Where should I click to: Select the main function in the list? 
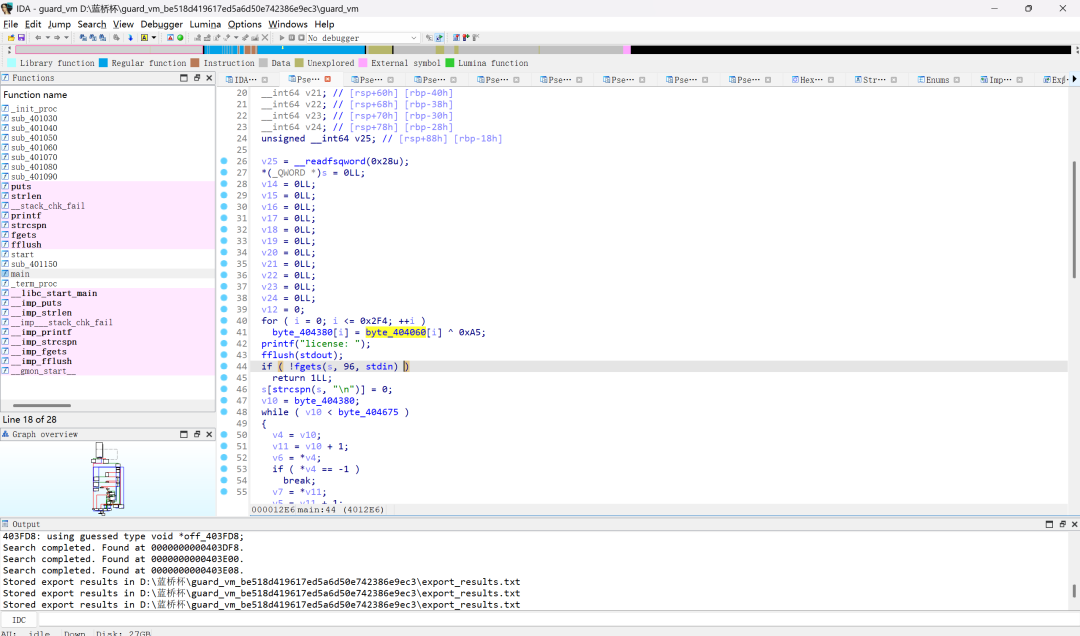tap(20, 274)
